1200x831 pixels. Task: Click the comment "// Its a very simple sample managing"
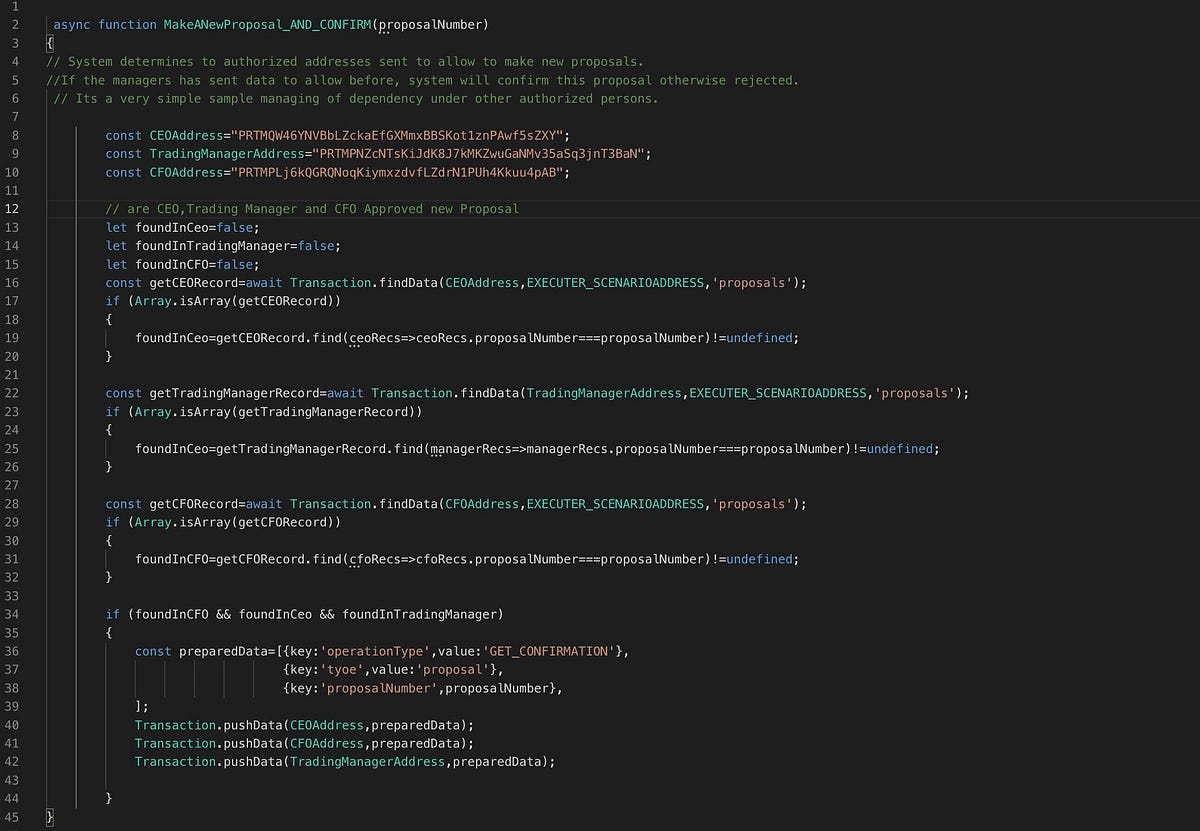356,98
